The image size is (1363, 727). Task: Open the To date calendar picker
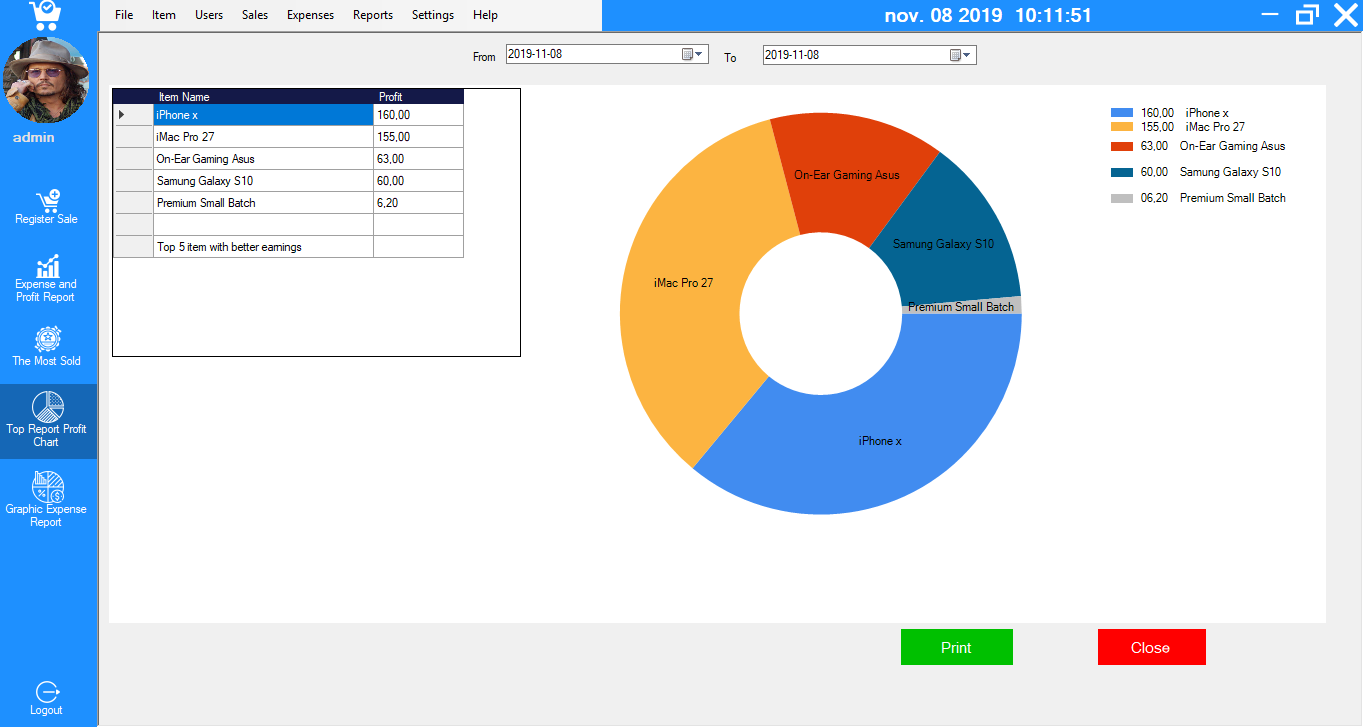[957, 55]
